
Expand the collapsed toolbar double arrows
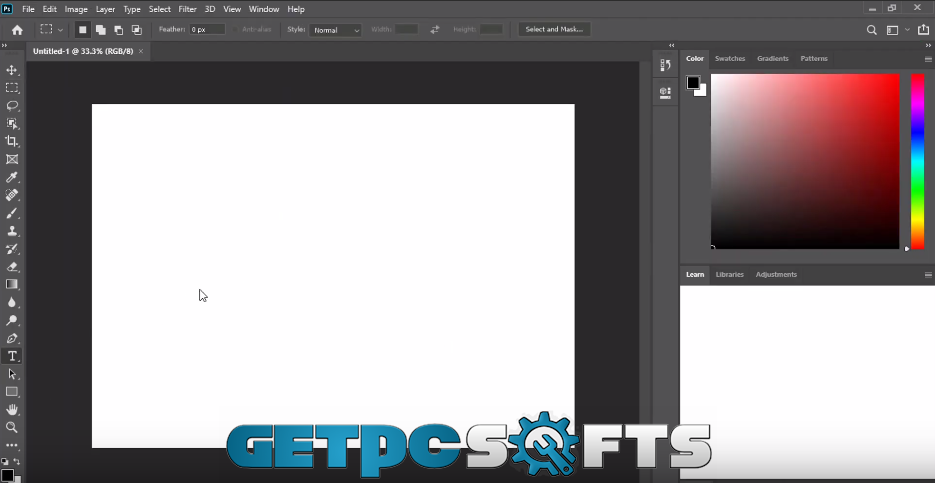click(x=4, y=45)
